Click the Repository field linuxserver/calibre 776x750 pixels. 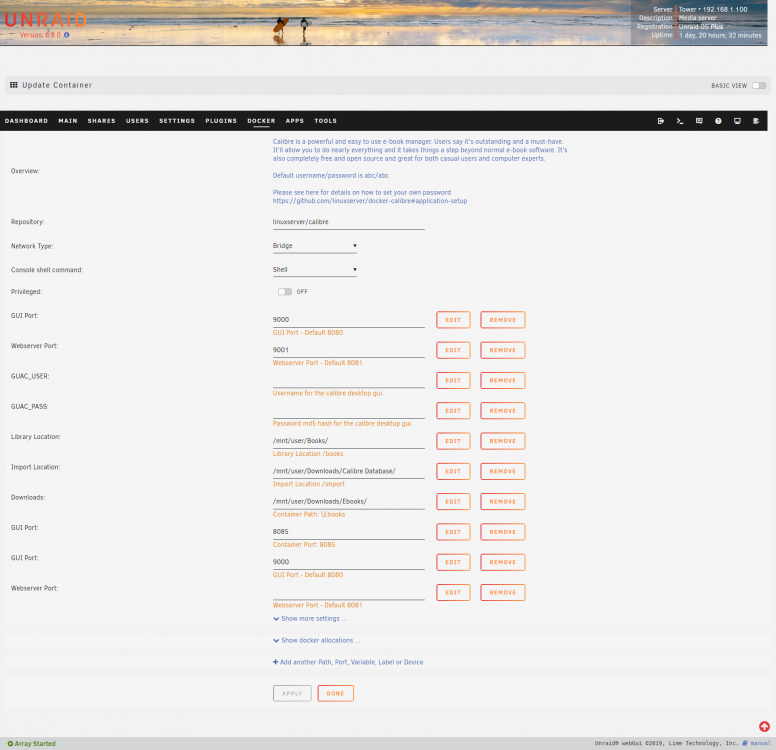pyautogui.click(x=348, y=222)
